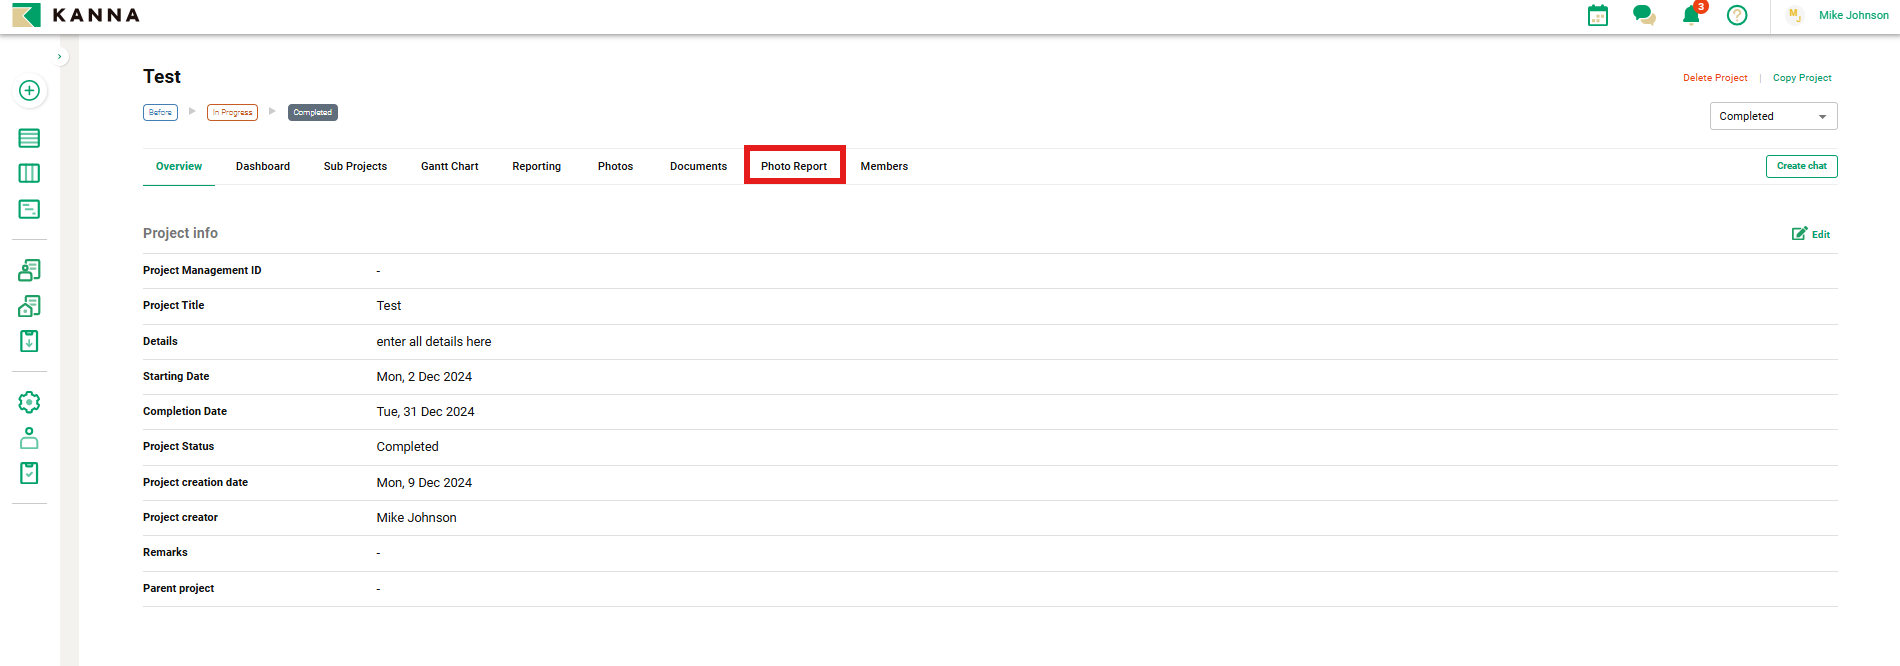Click the clipboard download icon in sidebar
1900x666 pixels.
(x=29, y=341)
